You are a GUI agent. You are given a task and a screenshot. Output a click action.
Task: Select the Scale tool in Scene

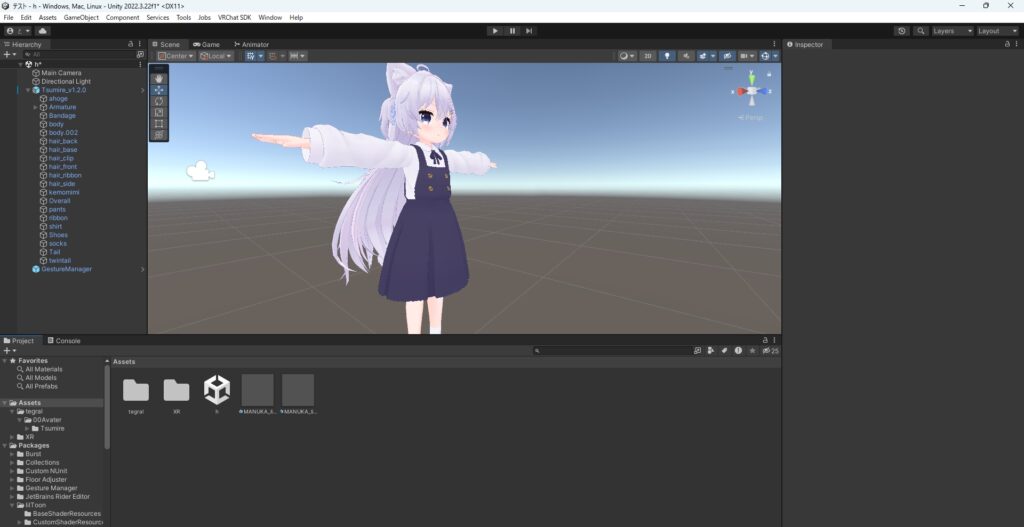tap(159, 112)
